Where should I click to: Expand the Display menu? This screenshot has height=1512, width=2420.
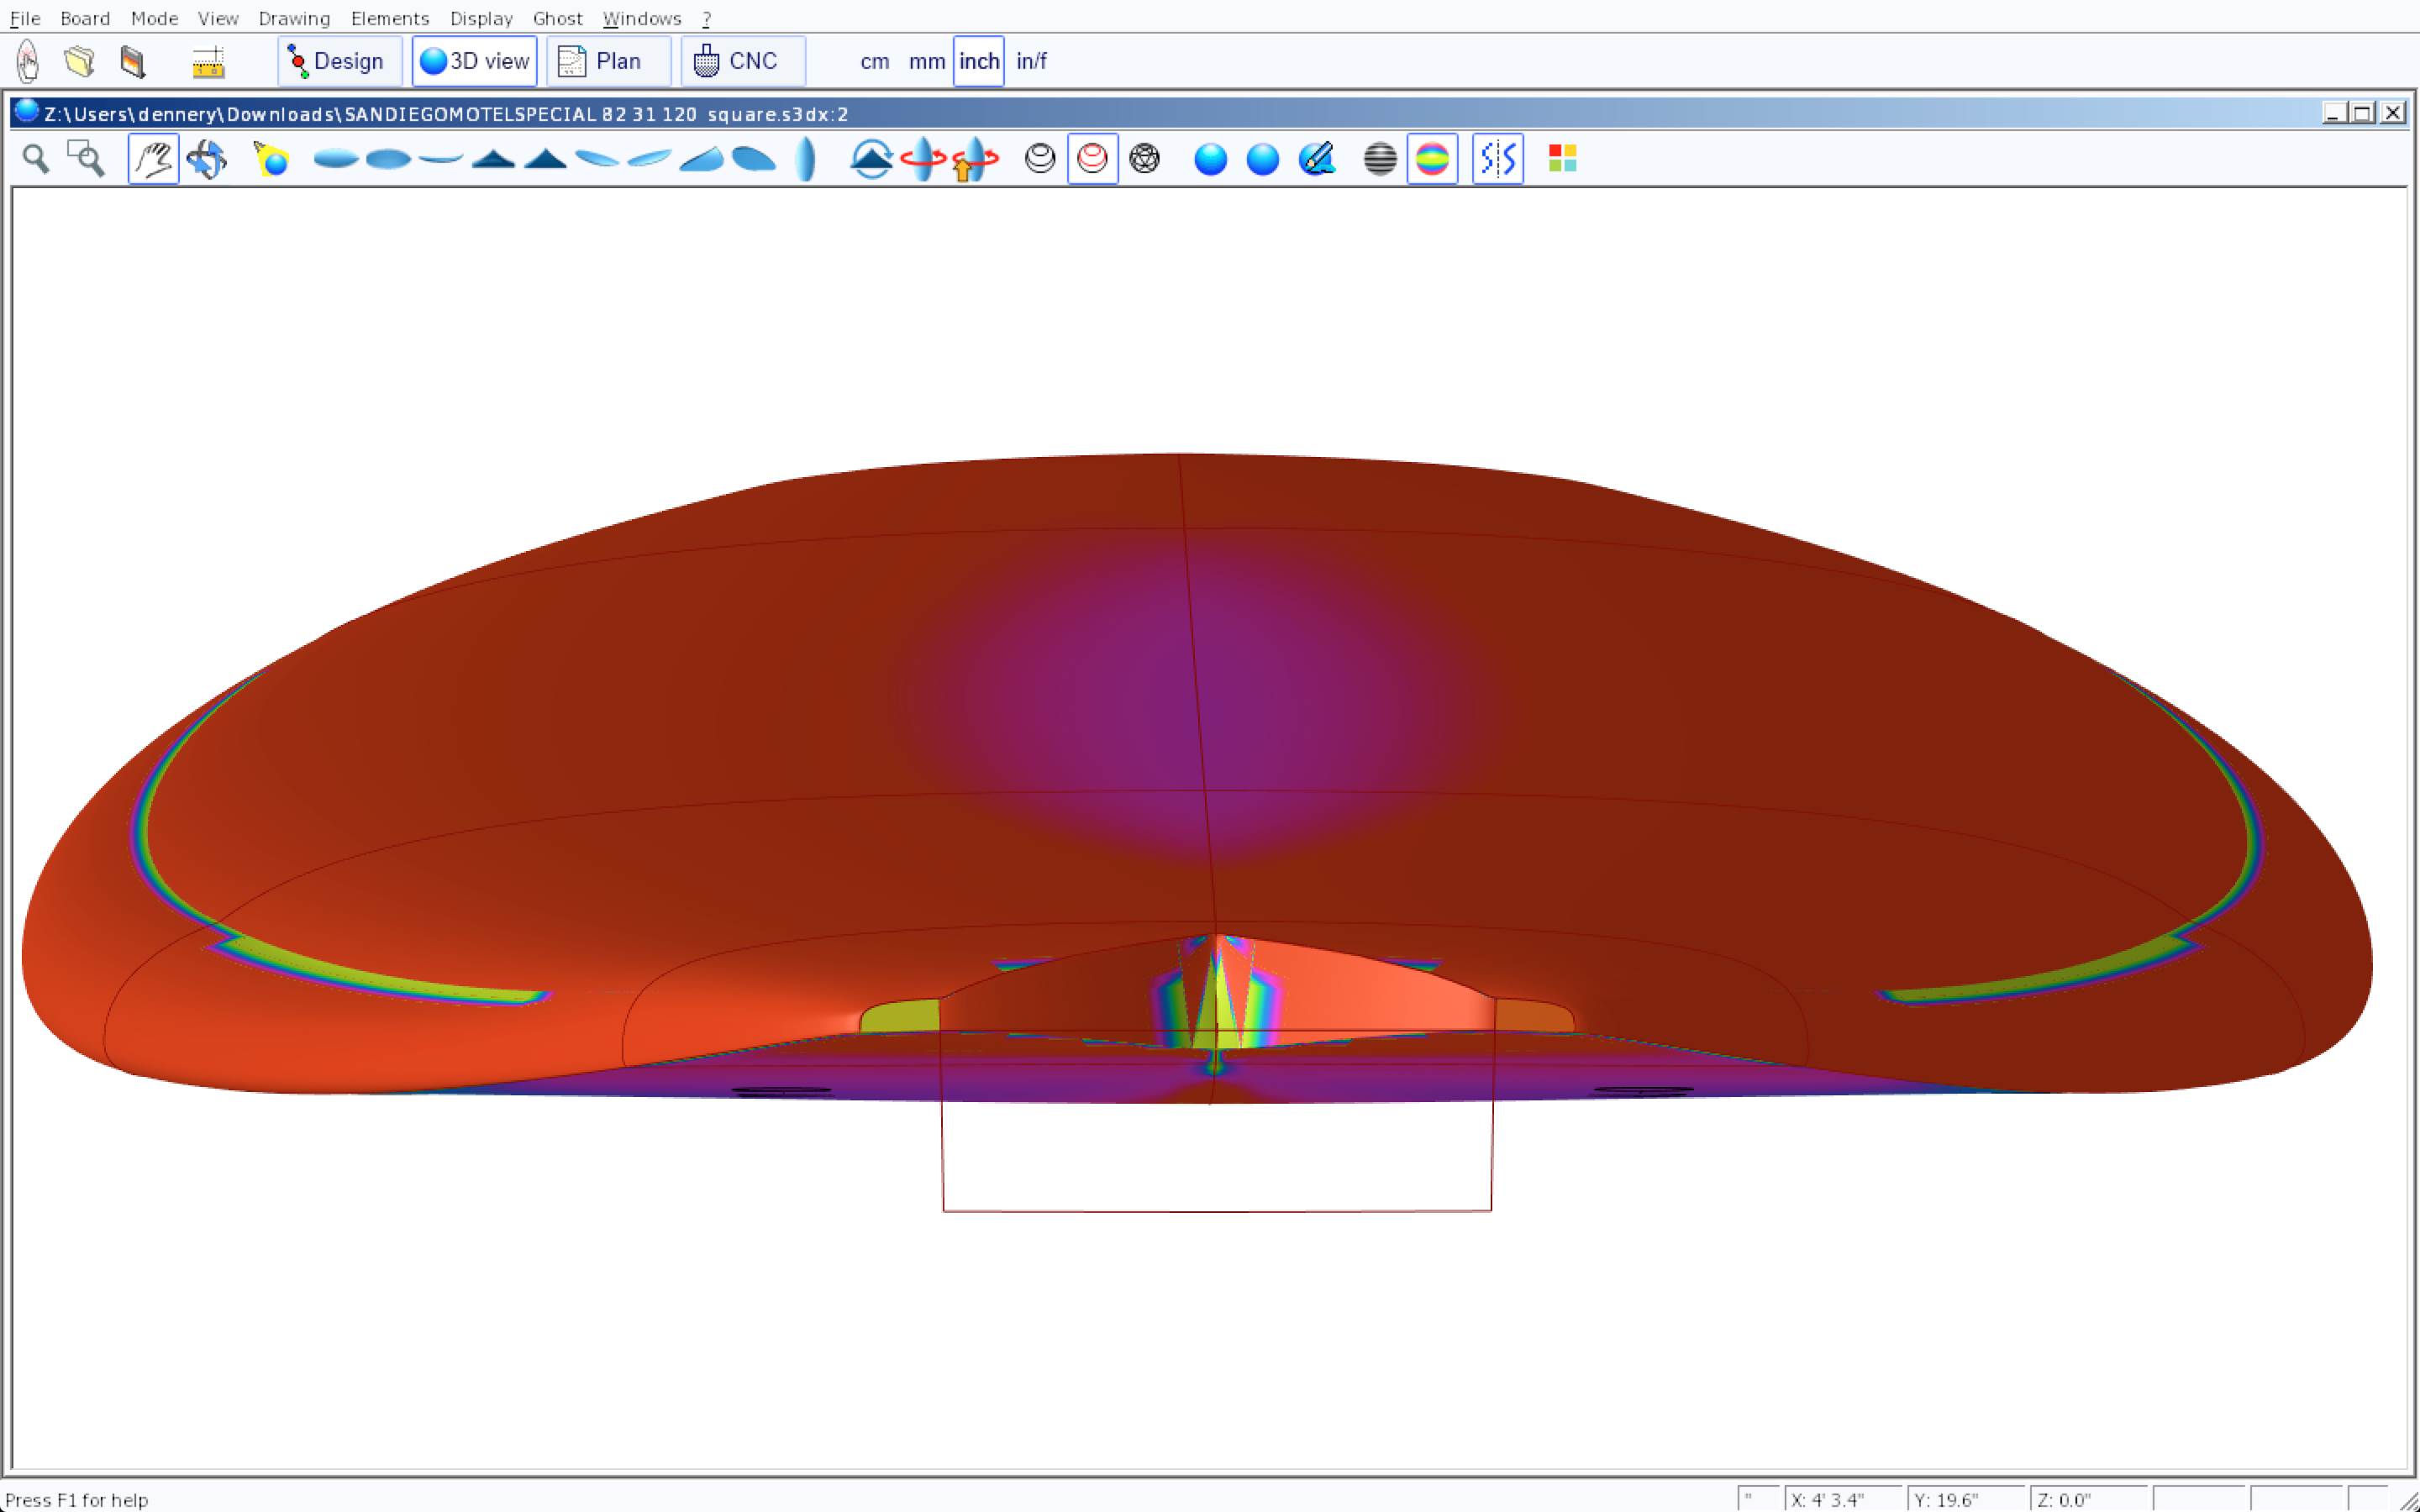coord(481,18)
